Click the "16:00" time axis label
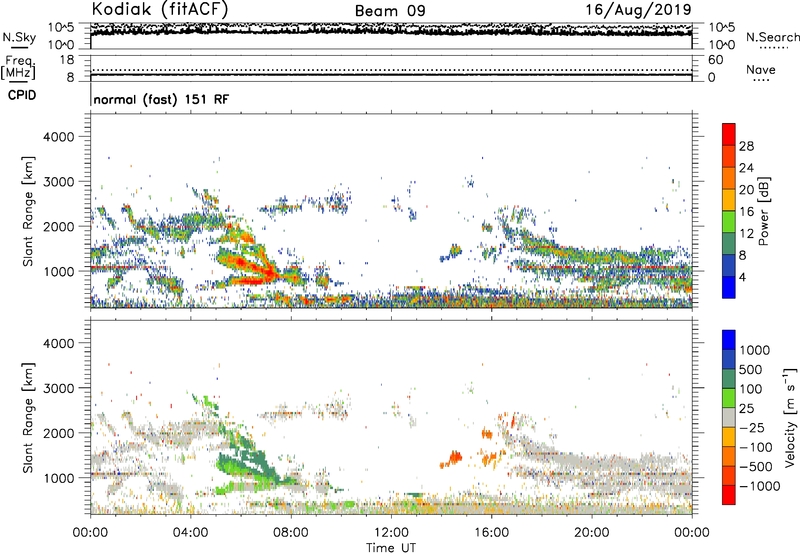The width and height of the screenshot is (800, 554). point(491,533)
